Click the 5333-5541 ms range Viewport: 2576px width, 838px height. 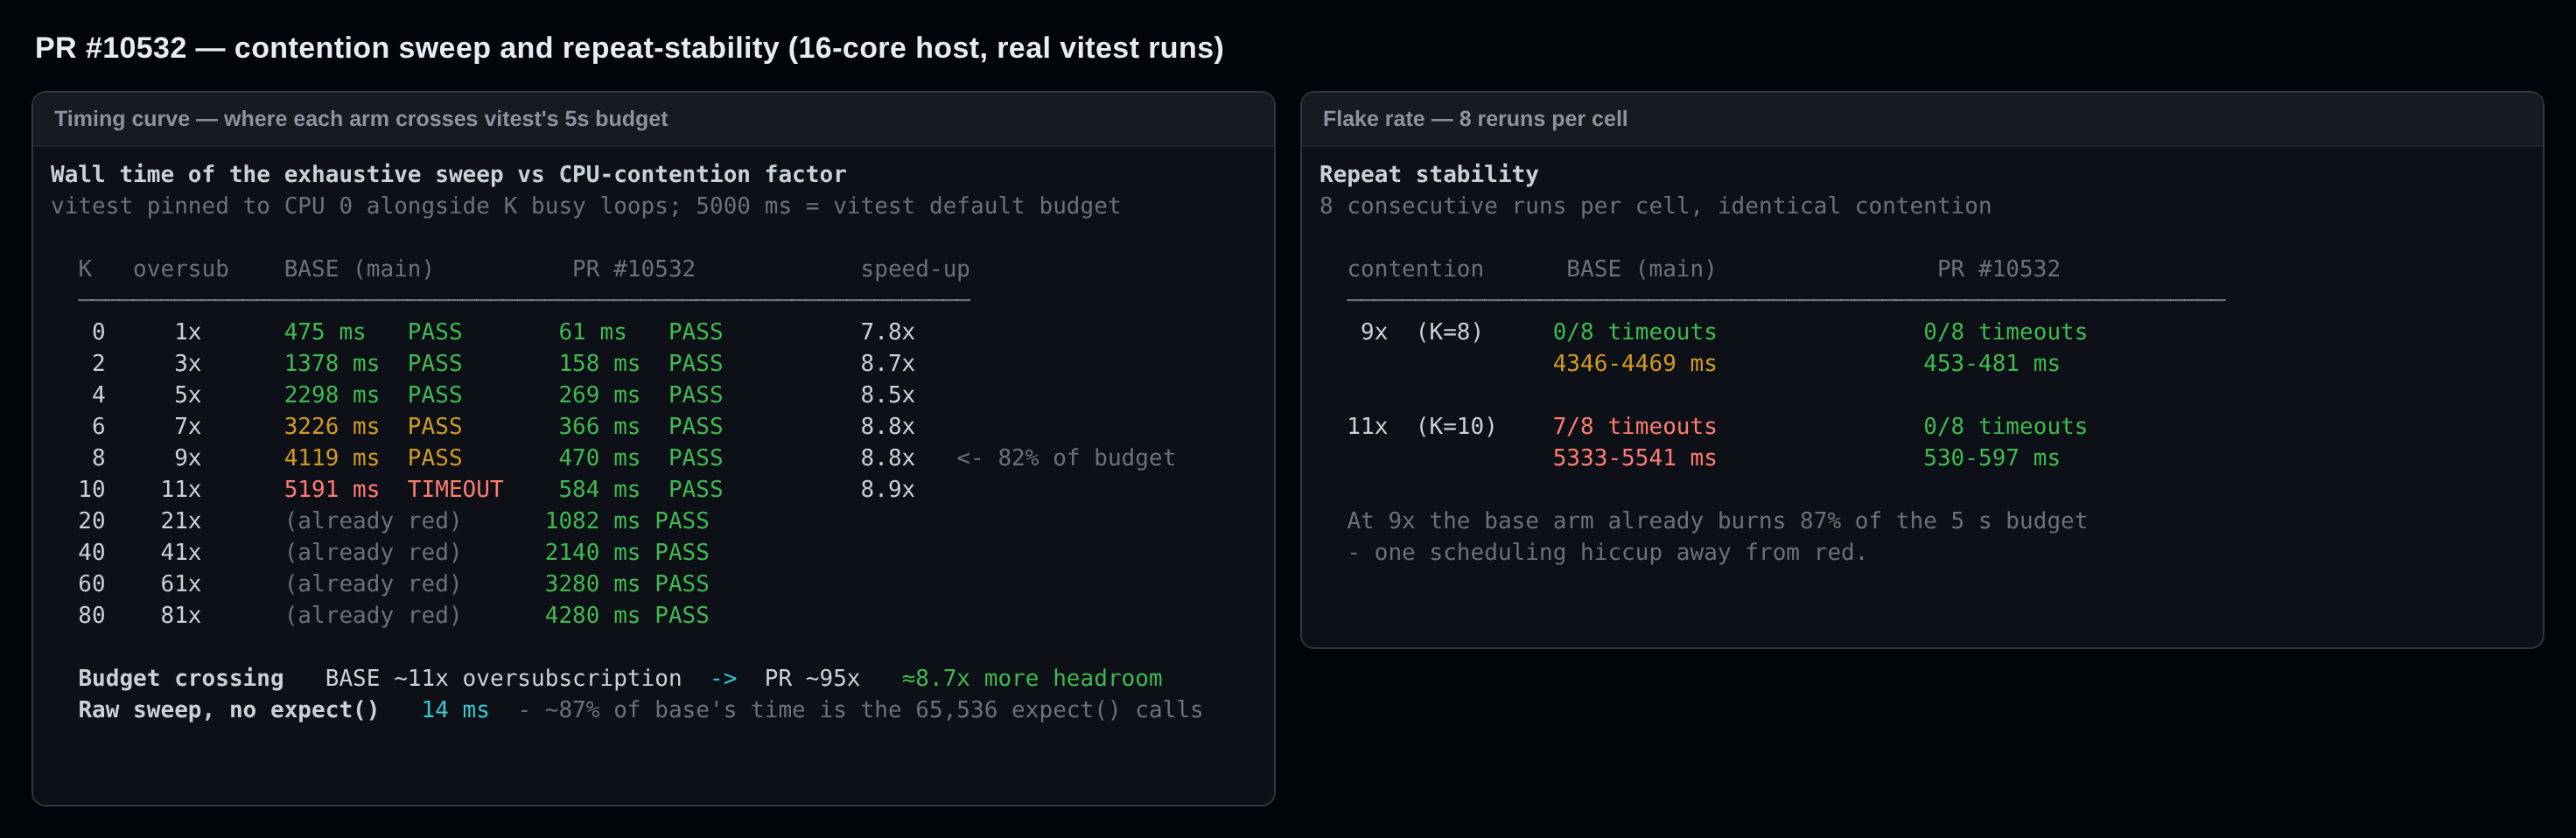pyautogui.click(x=1634, y=458)
